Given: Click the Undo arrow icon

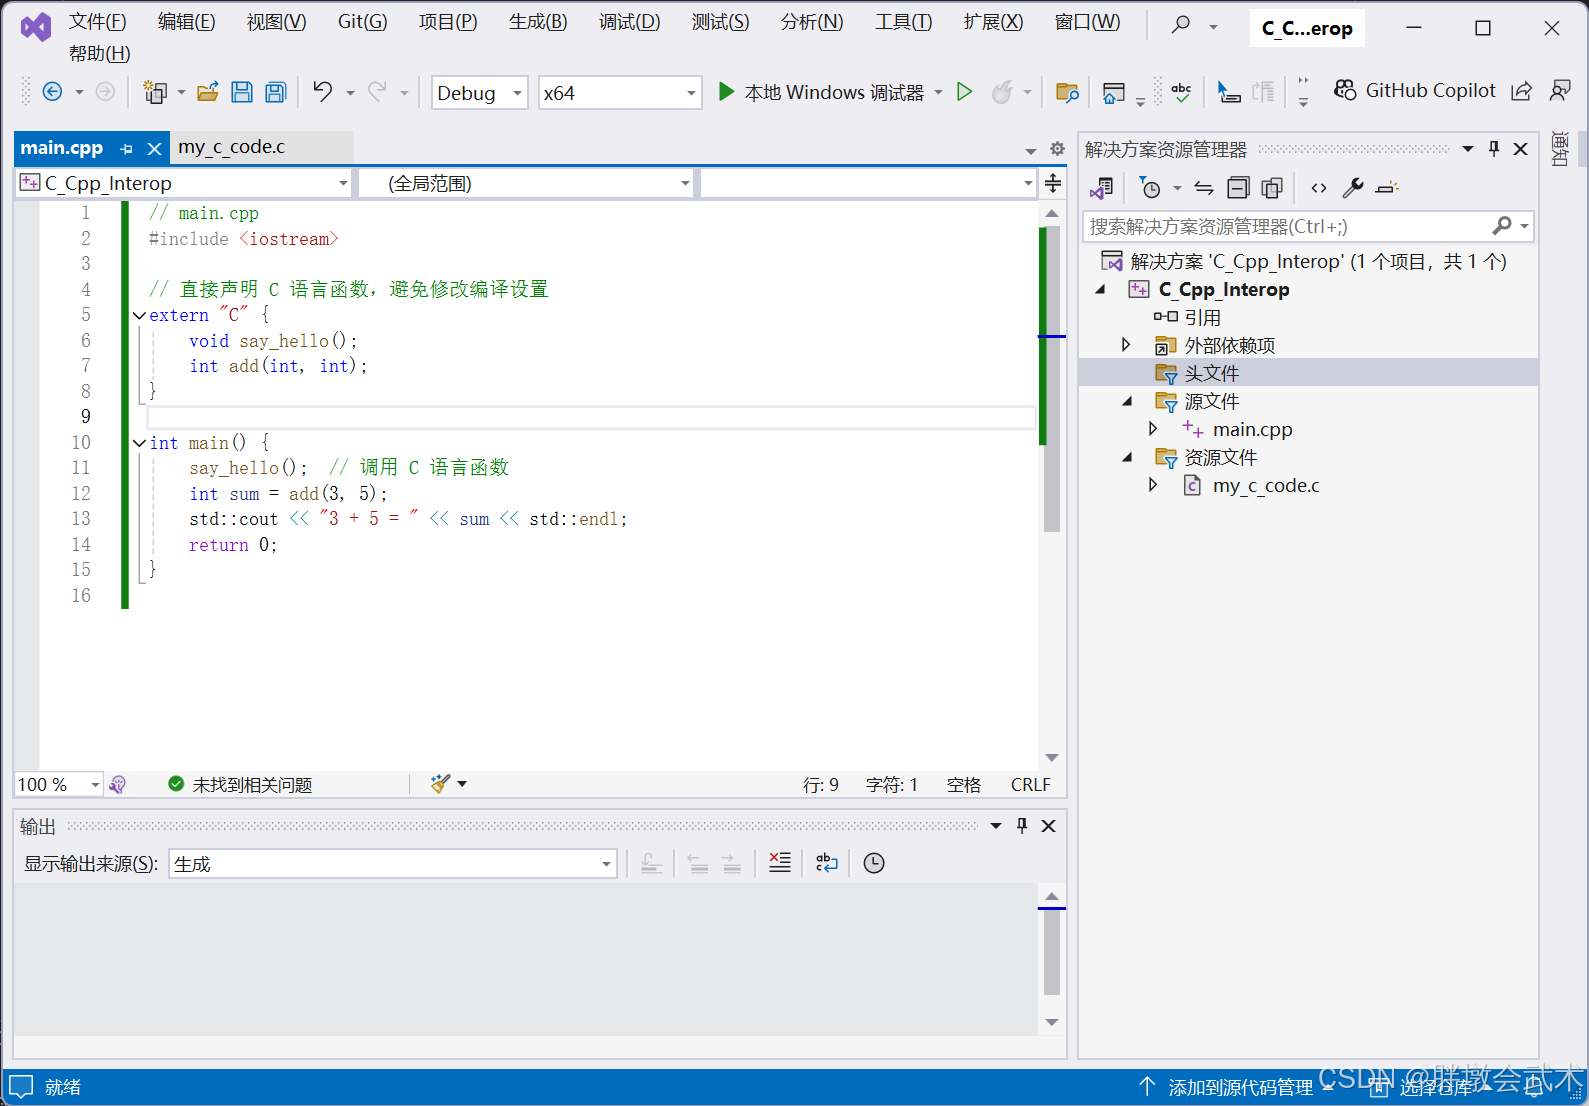Looking at the screenshot, I should click(322, 92).
